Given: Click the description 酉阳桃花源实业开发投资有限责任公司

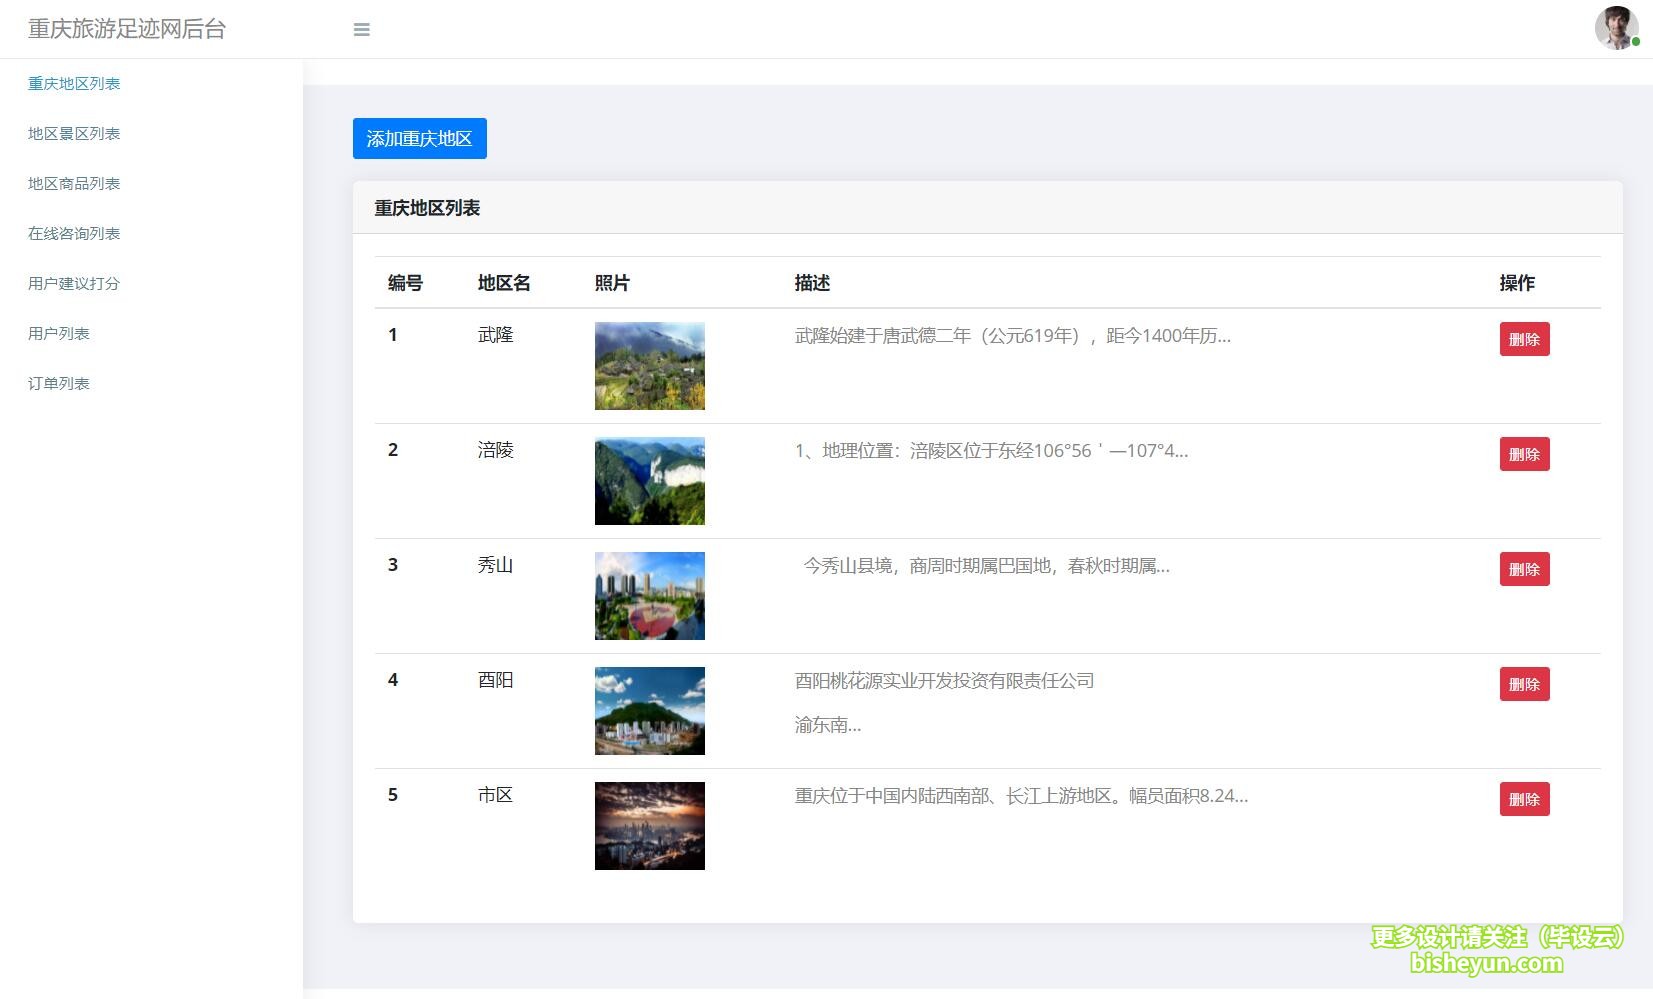Looking at the screenshot, I should pos(944,681).
